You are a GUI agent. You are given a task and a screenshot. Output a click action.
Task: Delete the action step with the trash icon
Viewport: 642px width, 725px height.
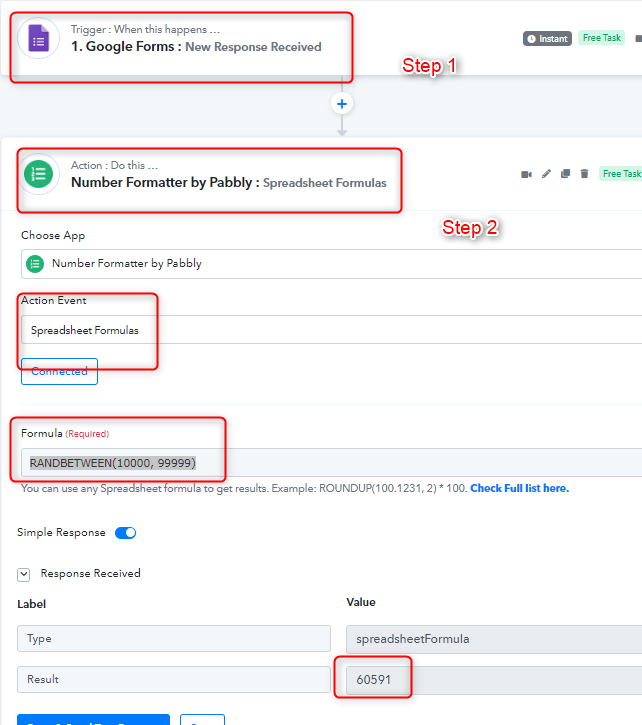[x=584, y=174]
